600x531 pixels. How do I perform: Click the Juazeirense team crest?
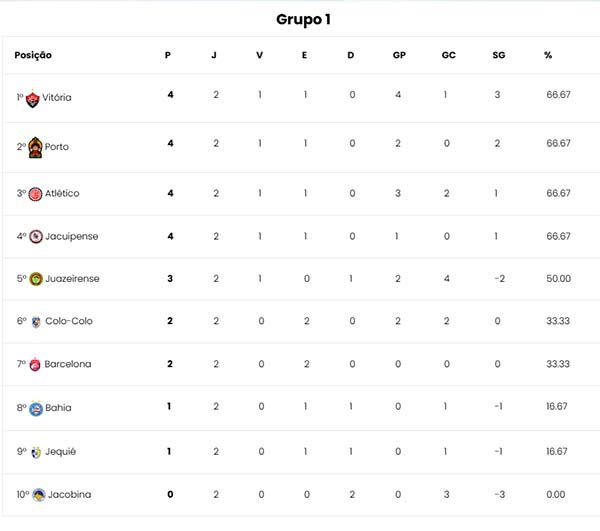point(36,279)
